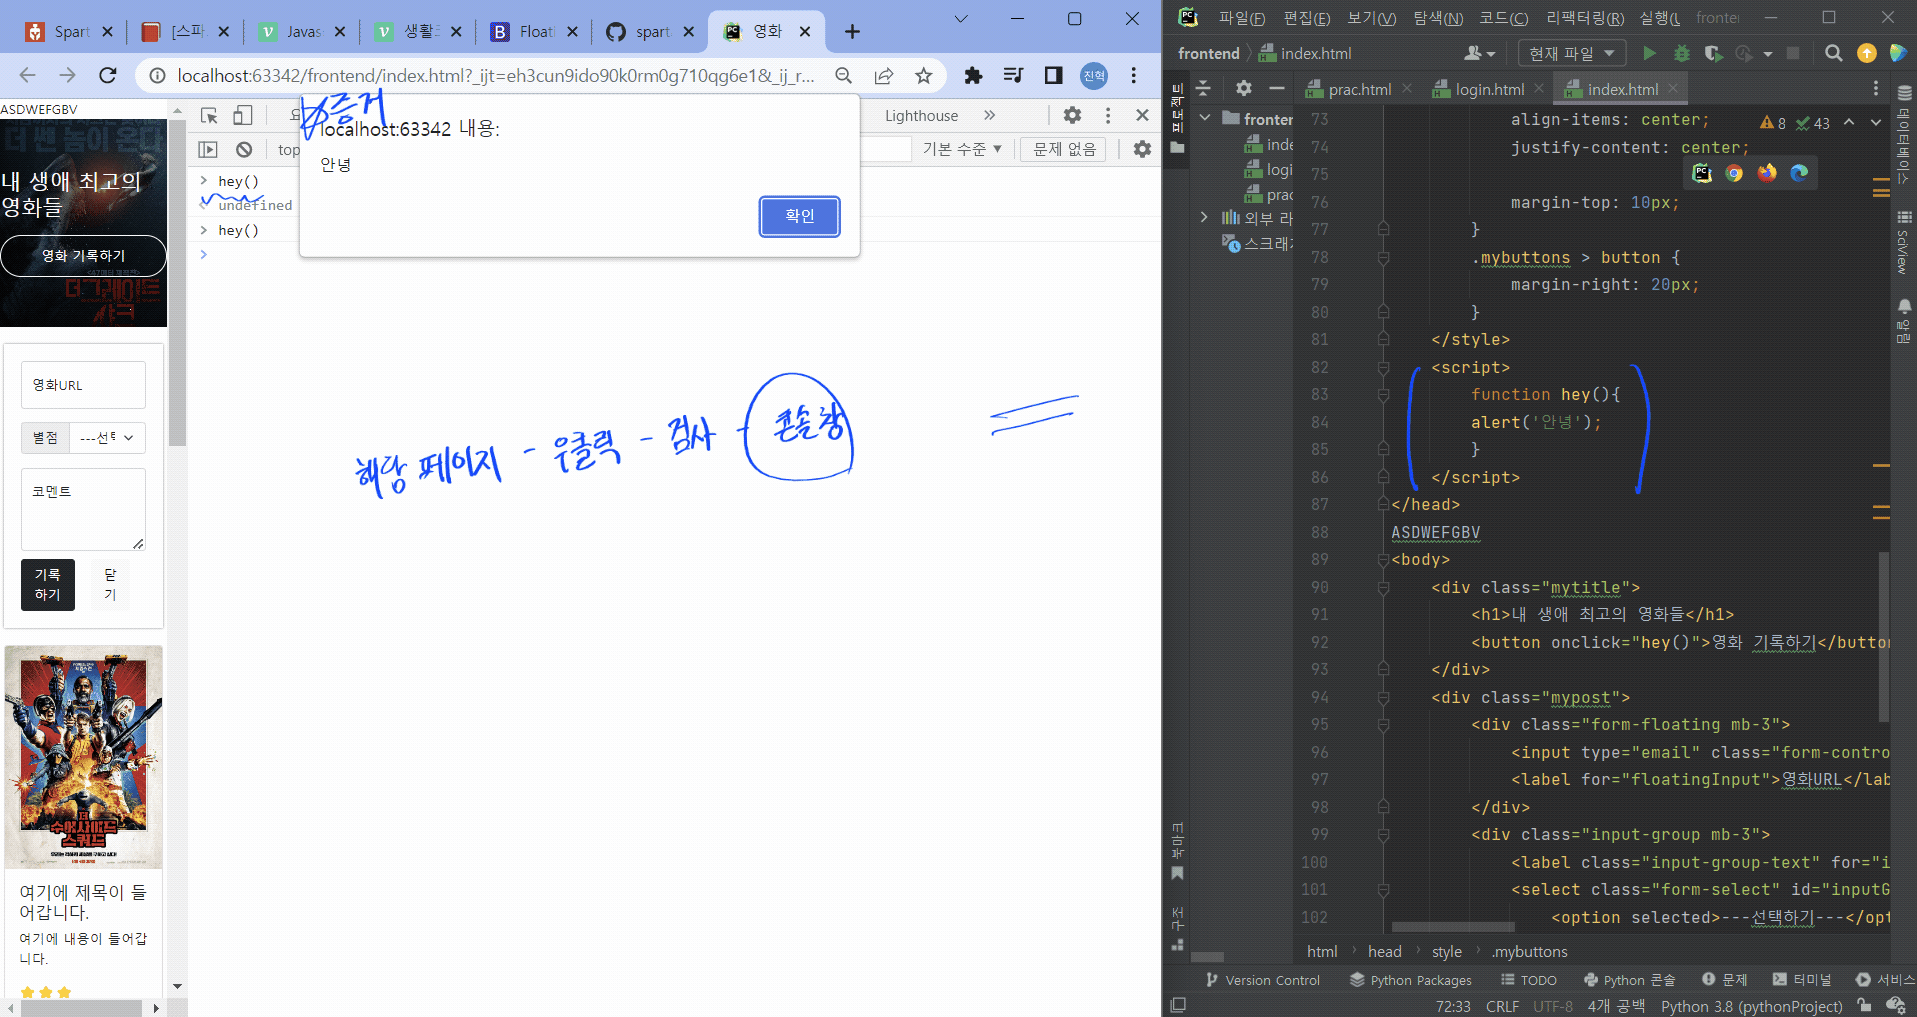Viewport: 1917px width, 1017px height.
Task: Open the built-in preview PyCharm icon in the editor
Action: click(1702, 173)
